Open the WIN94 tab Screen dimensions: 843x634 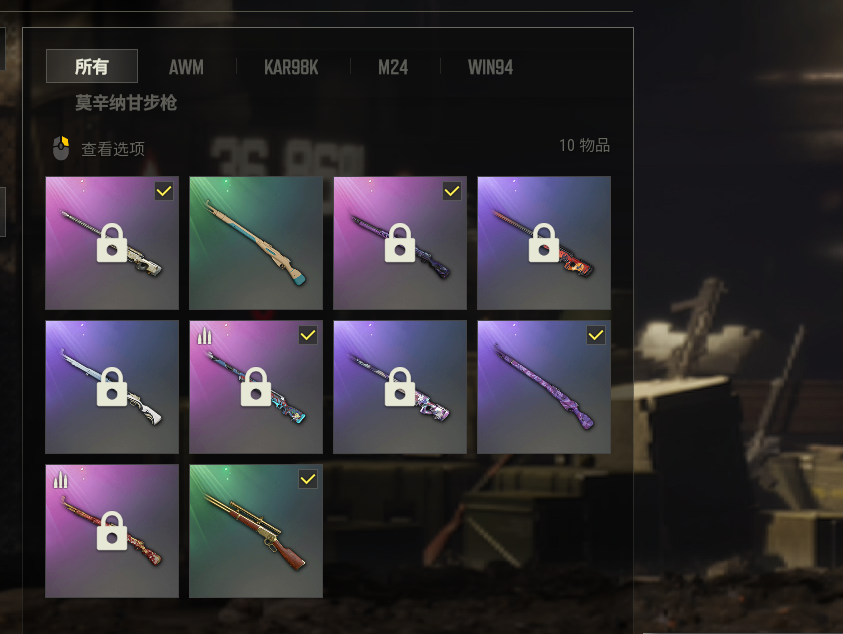[x=490, y=68]
